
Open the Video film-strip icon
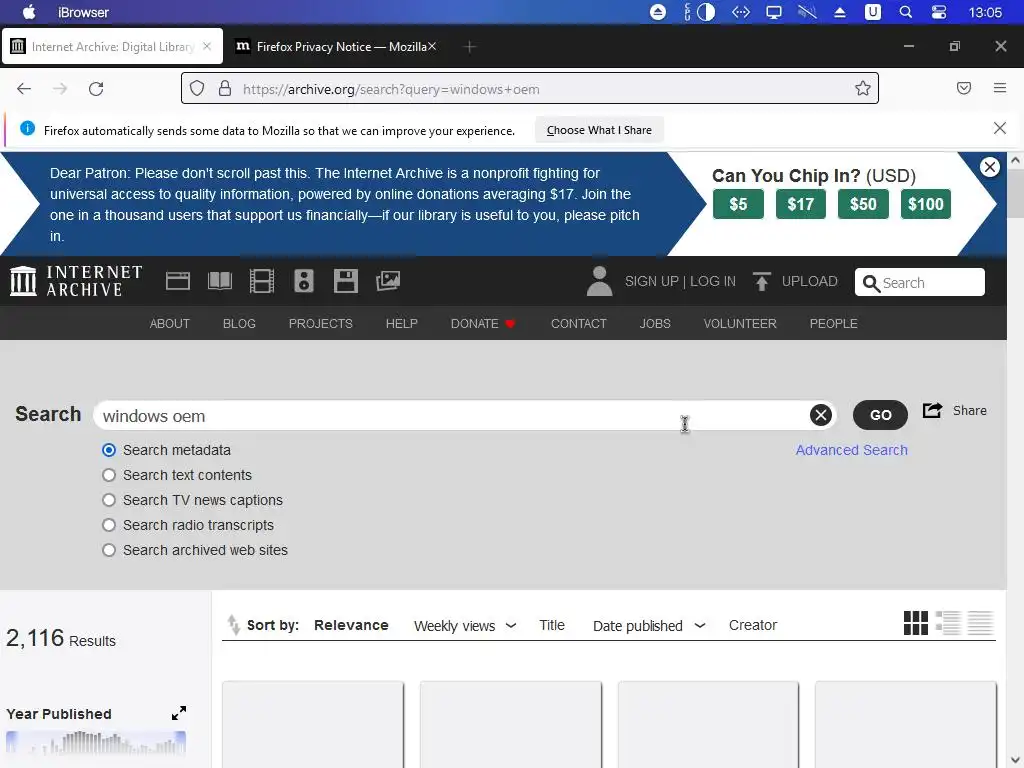(262, 281)
